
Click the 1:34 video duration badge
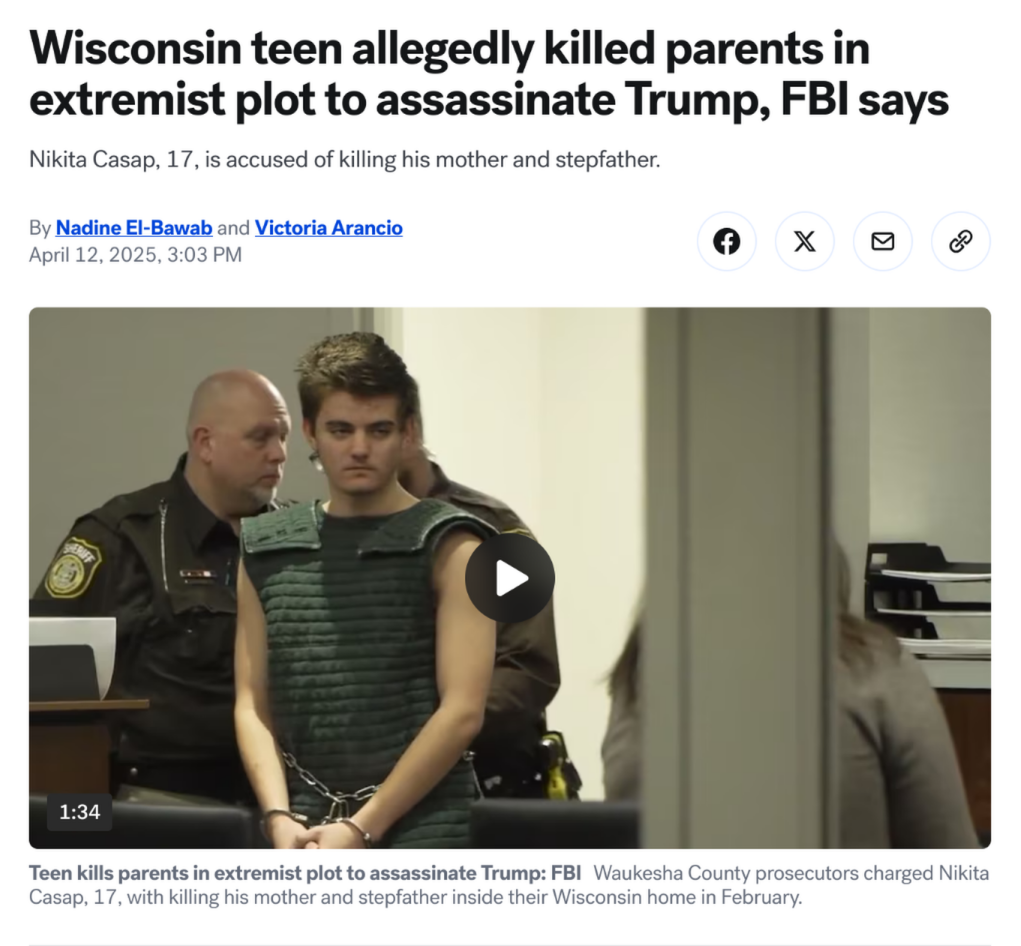(x=79, y=812)
